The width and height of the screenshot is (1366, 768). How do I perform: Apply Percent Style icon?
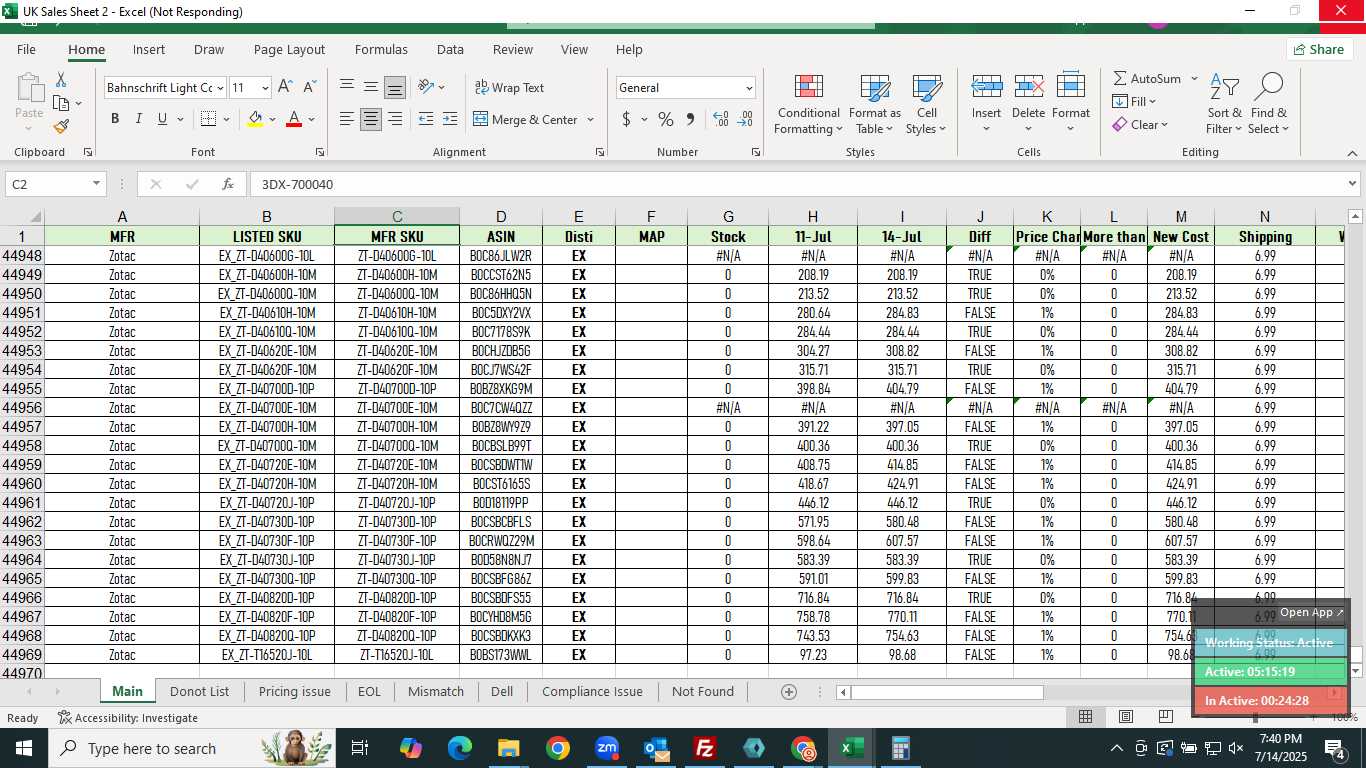666,119
